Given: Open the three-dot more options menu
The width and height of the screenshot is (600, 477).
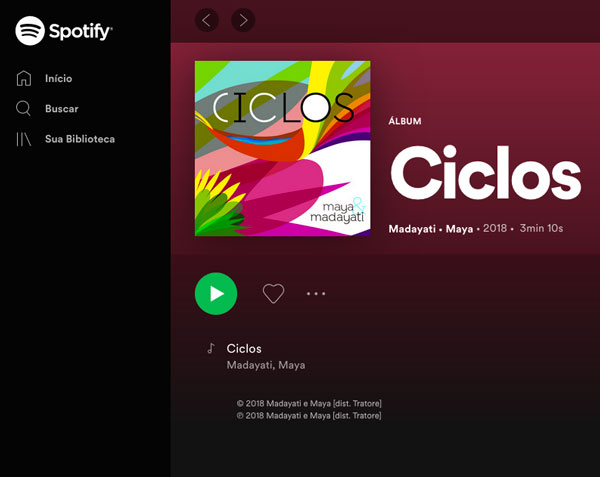Looking at the screenshot, I should [x=316, y=294].
